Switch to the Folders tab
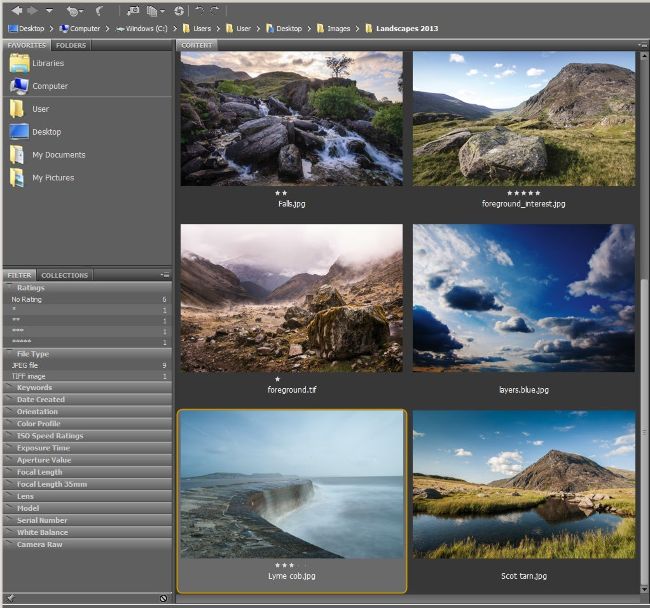 [70, 45]
